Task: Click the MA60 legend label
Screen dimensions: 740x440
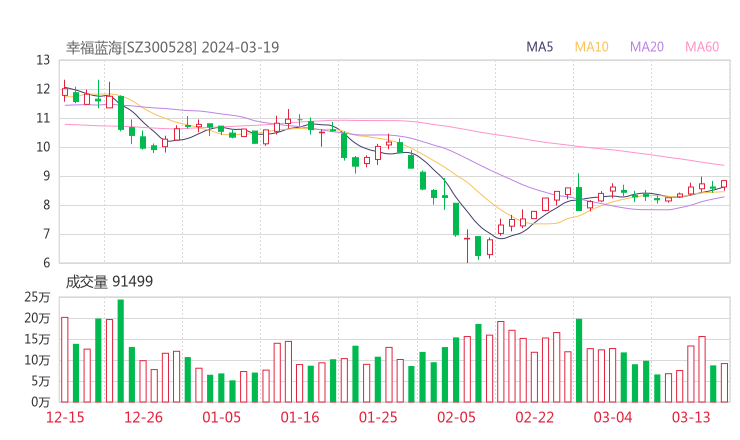Action: coord(702,47)
